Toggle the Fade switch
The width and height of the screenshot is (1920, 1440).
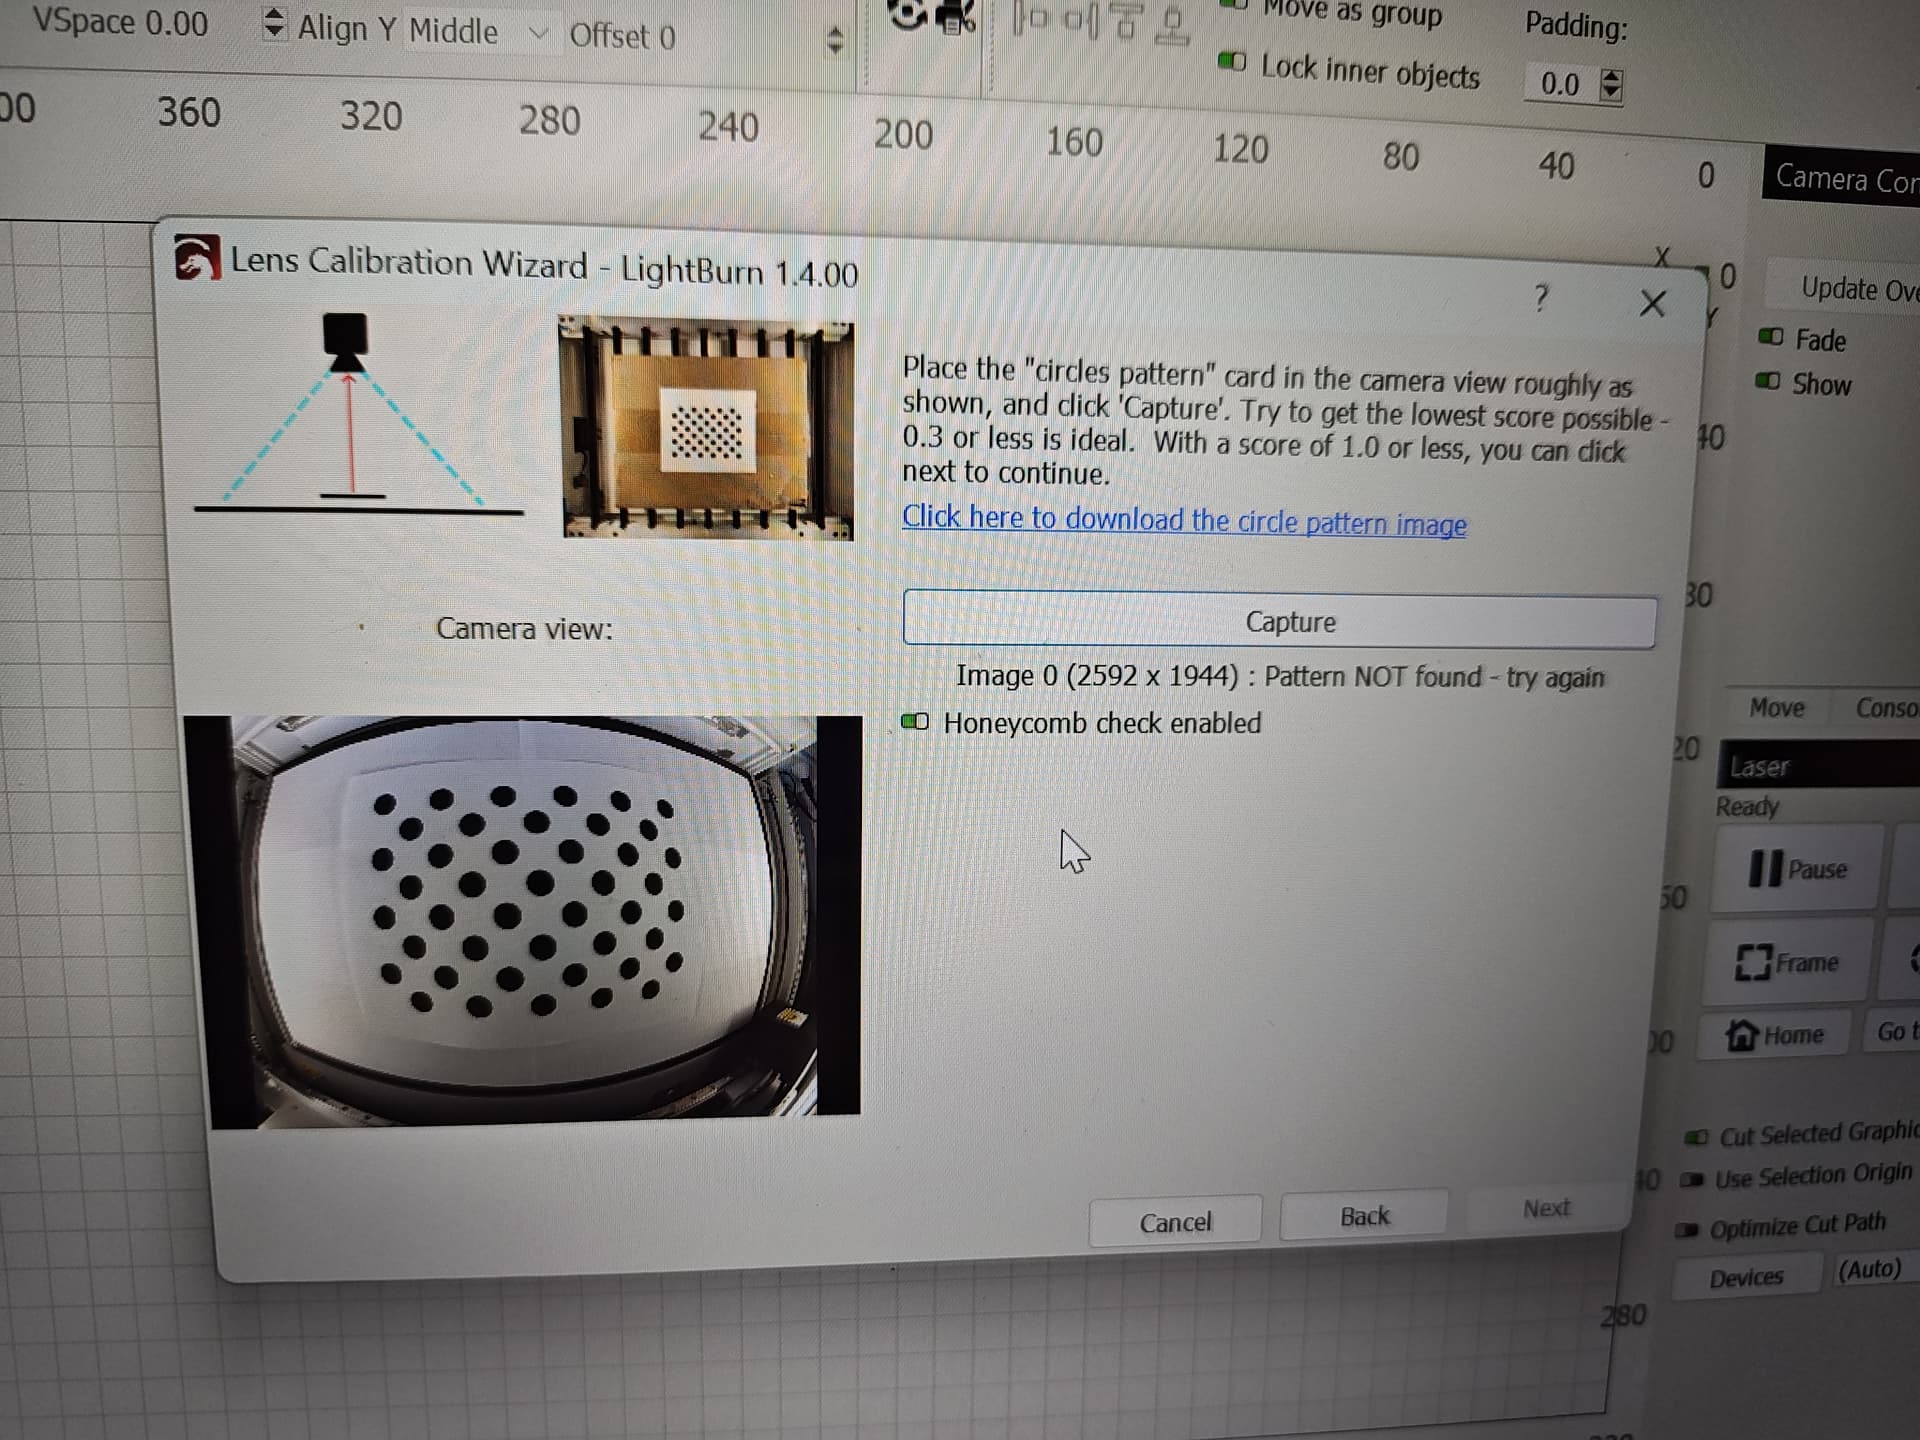coord(1770,337)
